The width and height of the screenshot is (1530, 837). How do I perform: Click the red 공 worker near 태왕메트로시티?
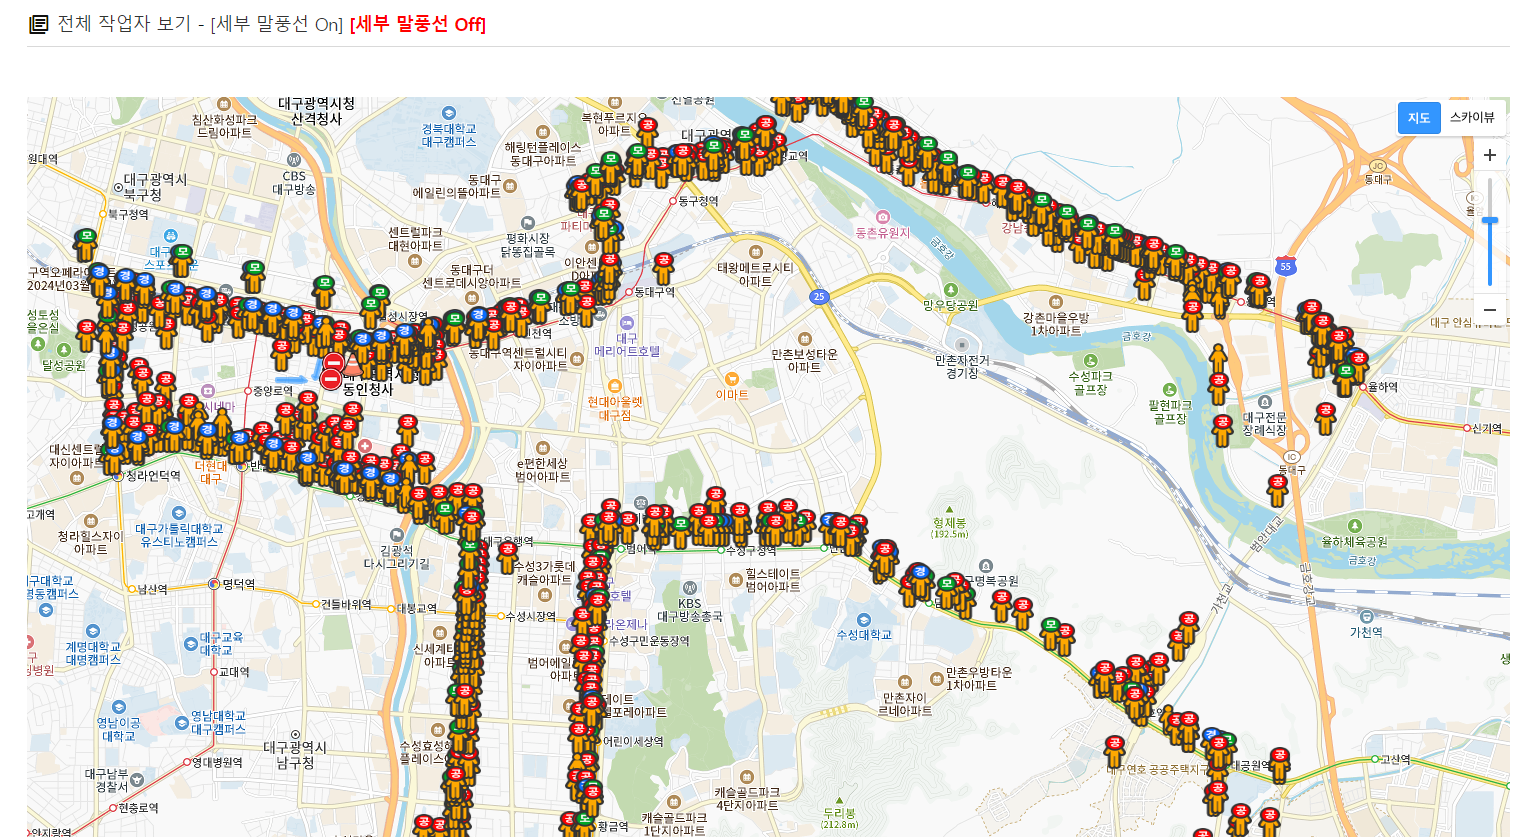click(x=663, y=268)
